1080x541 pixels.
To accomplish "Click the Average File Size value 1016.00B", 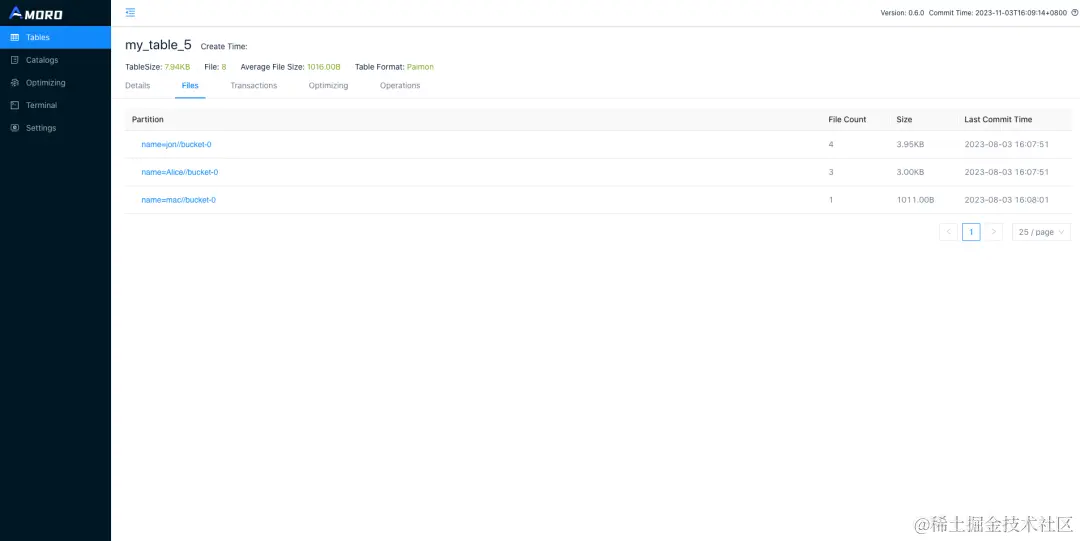I will 324,67.
